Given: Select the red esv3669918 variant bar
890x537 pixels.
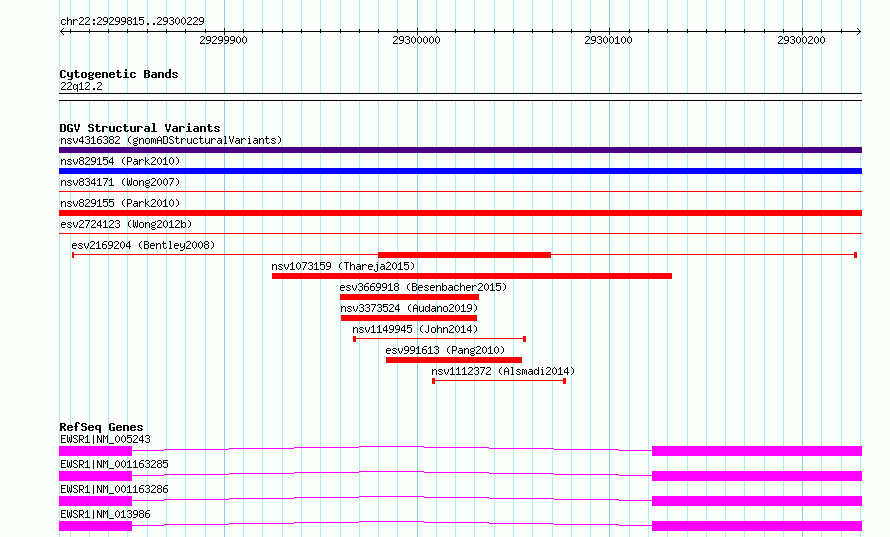Looking at the screenshot, I should 409,297.
